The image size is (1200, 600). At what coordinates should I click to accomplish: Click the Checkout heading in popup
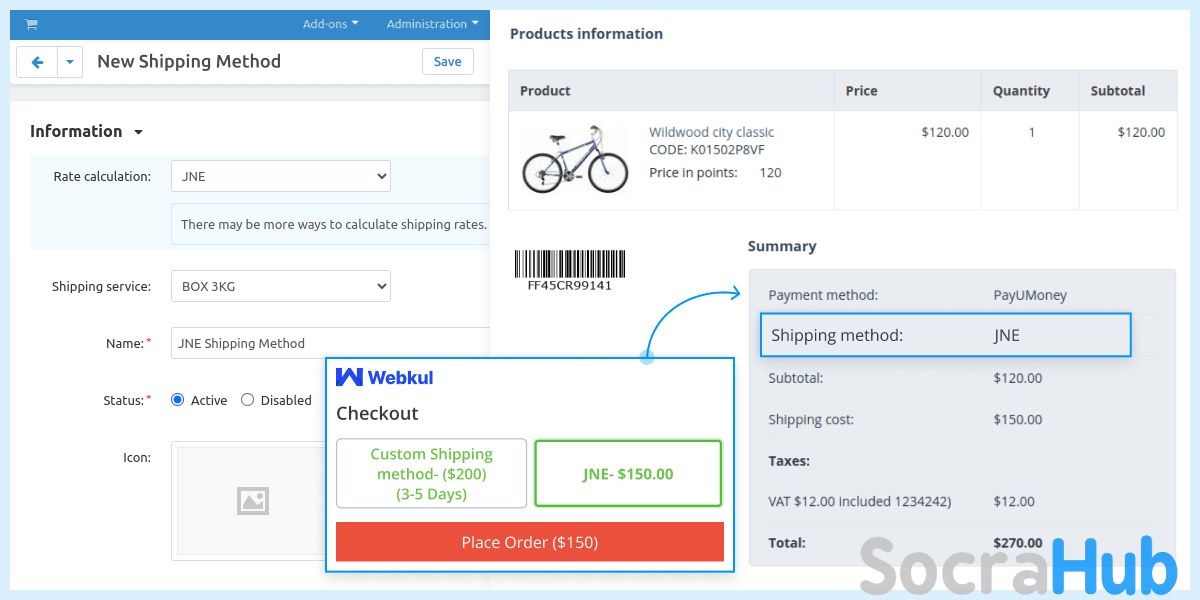377,413
